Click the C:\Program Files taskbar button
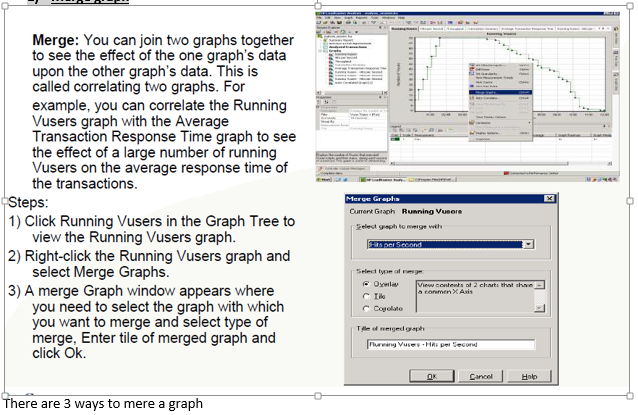 [x=431, y=179]
